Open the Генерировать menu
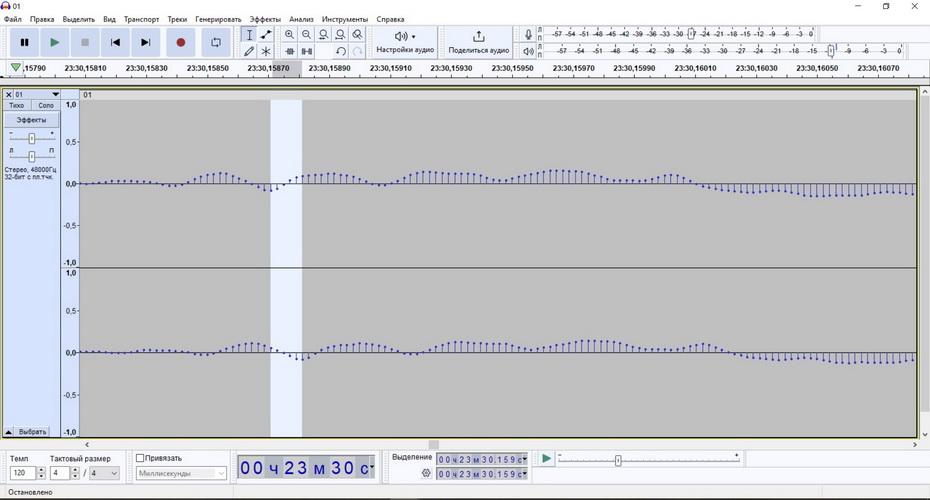930x500 pixels. pos(218,19)
